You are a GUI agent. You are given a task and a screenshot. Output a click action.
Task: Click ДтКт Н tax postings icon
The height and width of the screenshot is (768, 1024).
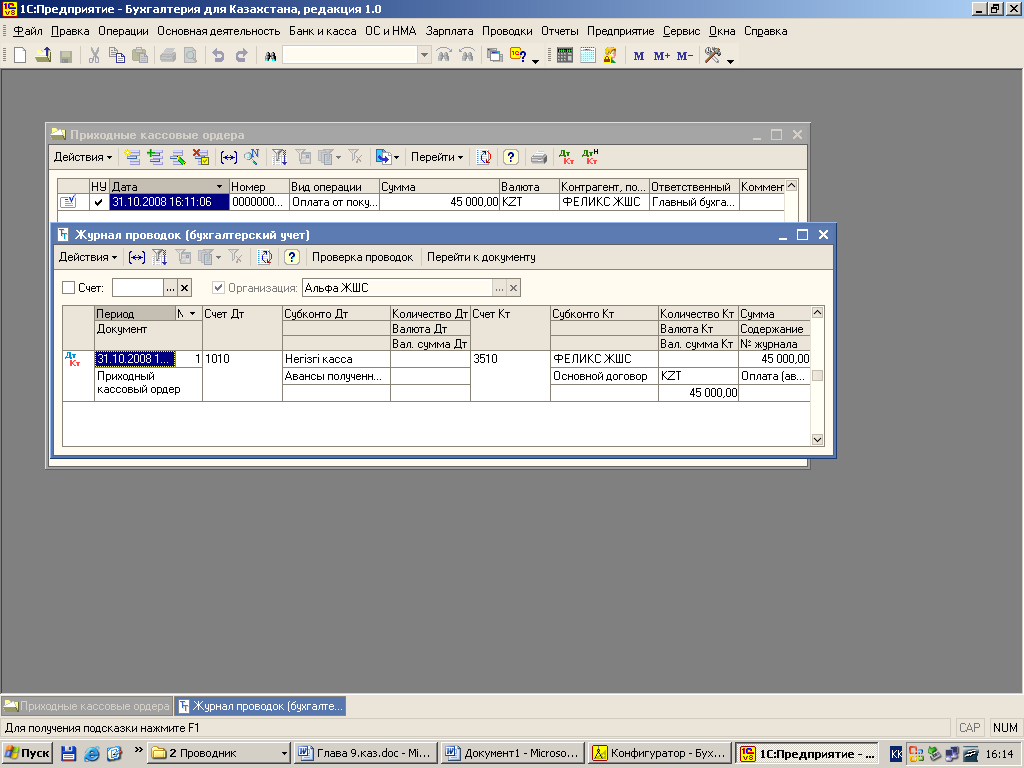click(590, 157)
